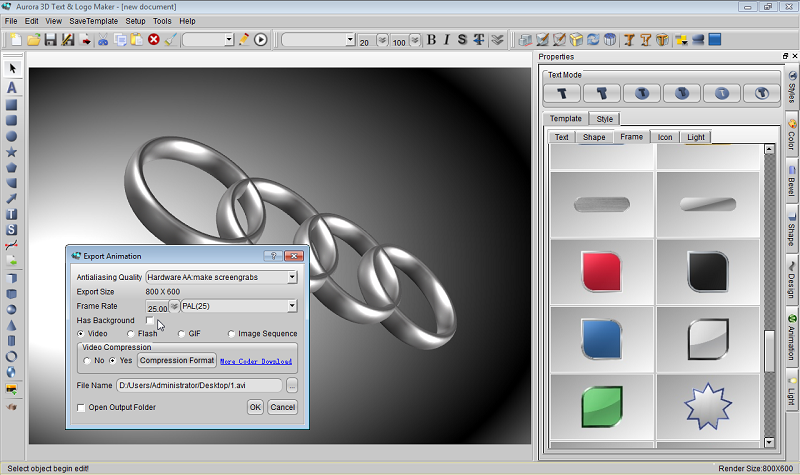Click the paste clipboard icon
The width and height of the screenshot is (800, 475).
[137, 39]
